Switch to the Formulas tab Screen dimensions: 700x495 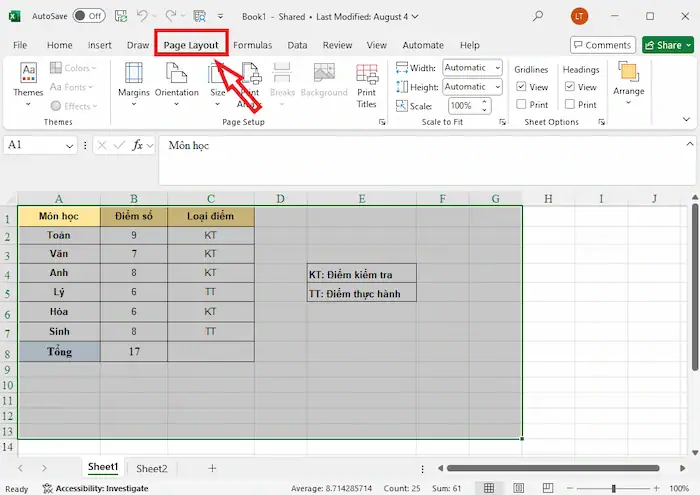pyautogui.click(x=252, y=45)
